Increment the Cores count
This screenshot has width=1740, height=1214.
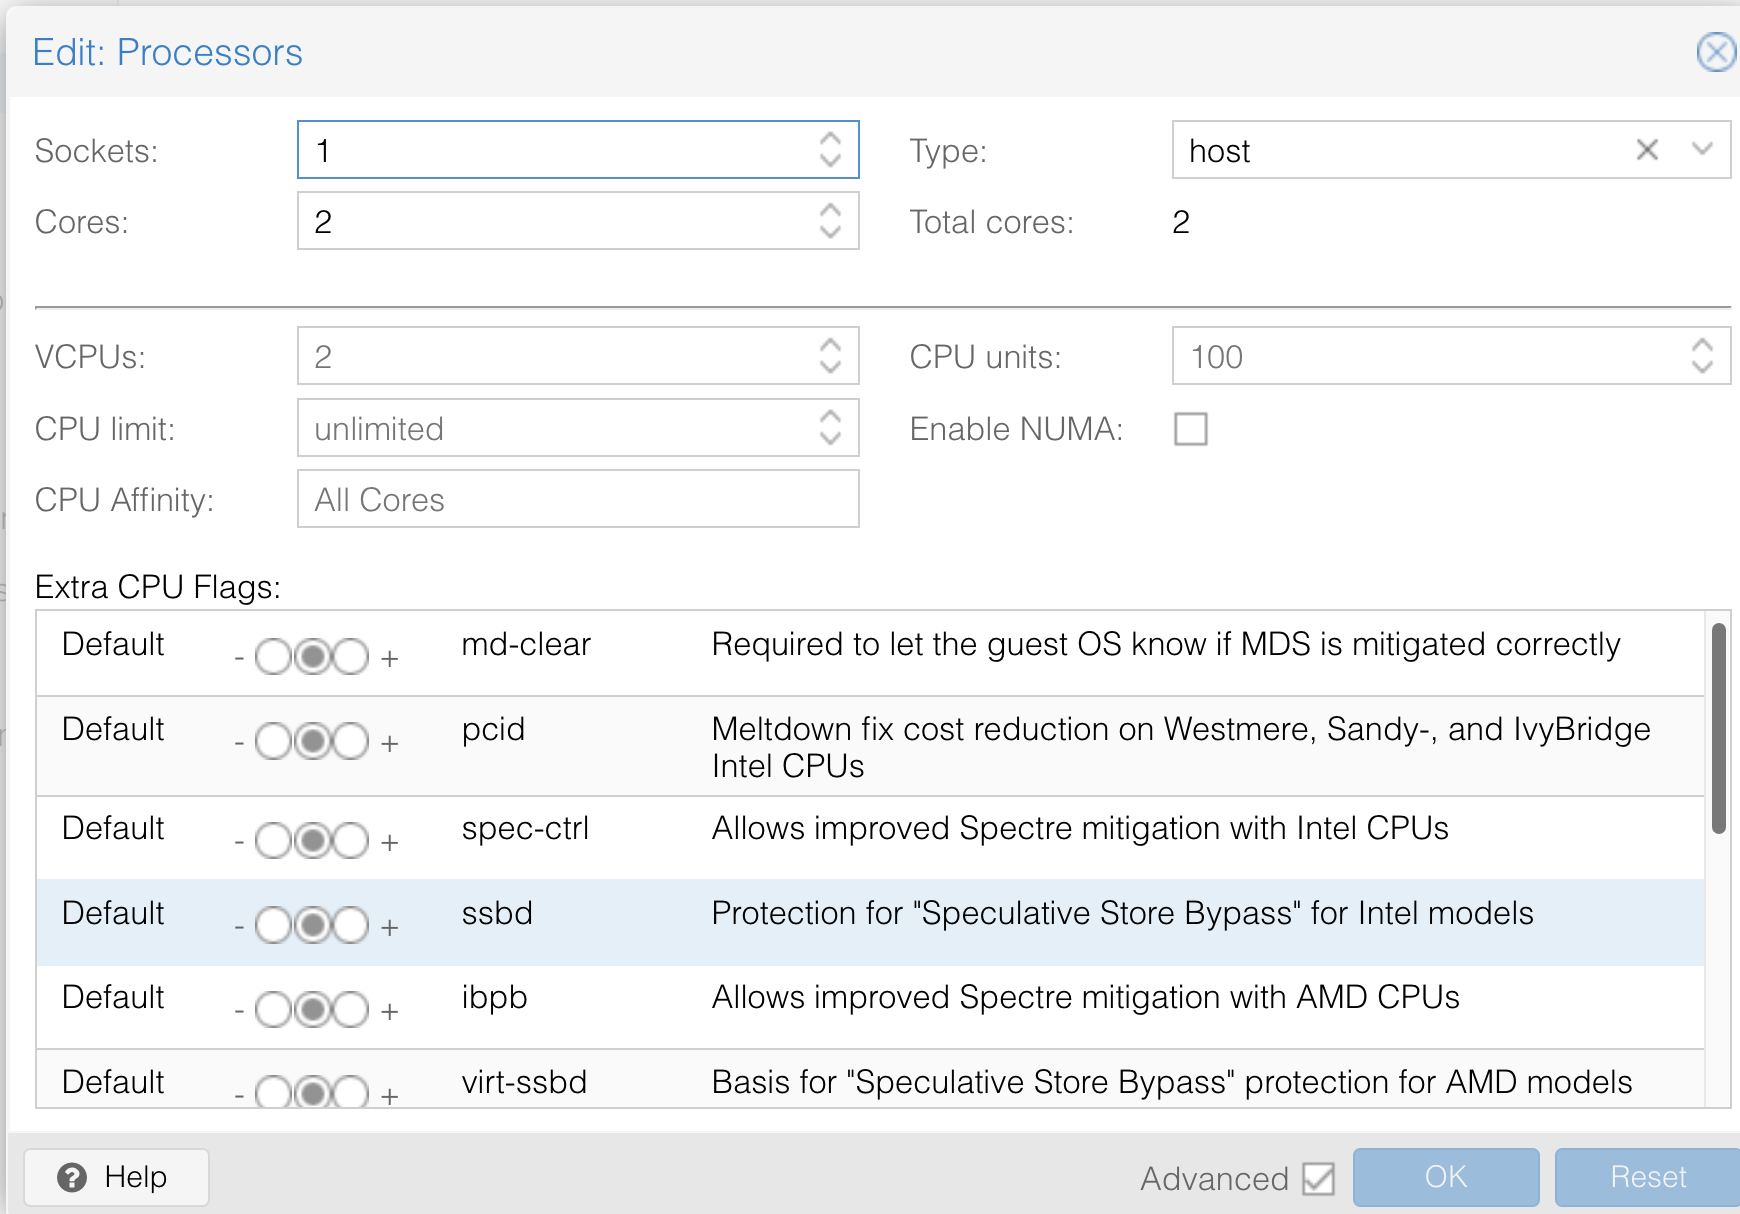(x=830, y=210)
